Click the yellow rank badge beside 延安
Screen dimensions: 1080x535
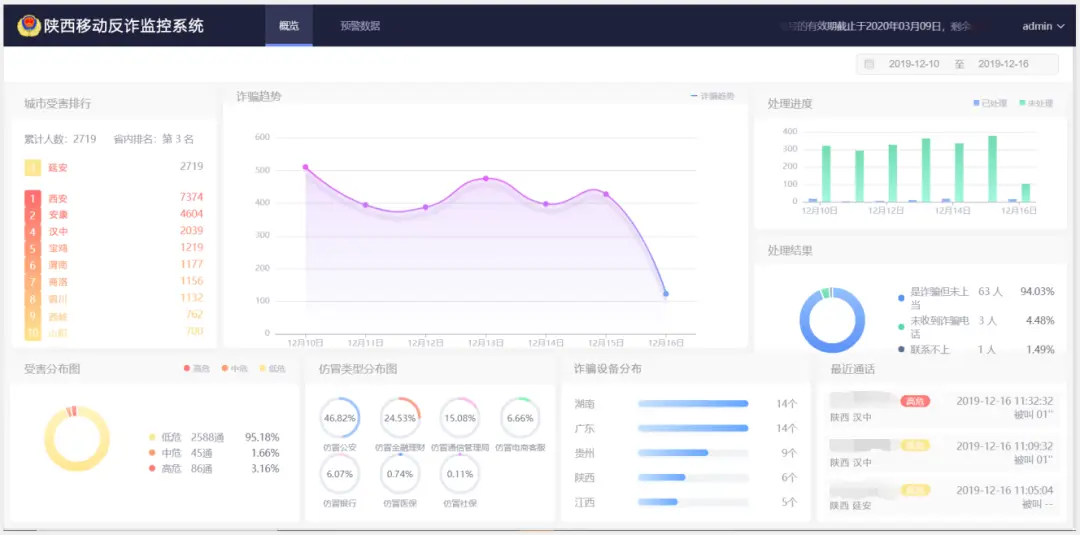32,167
